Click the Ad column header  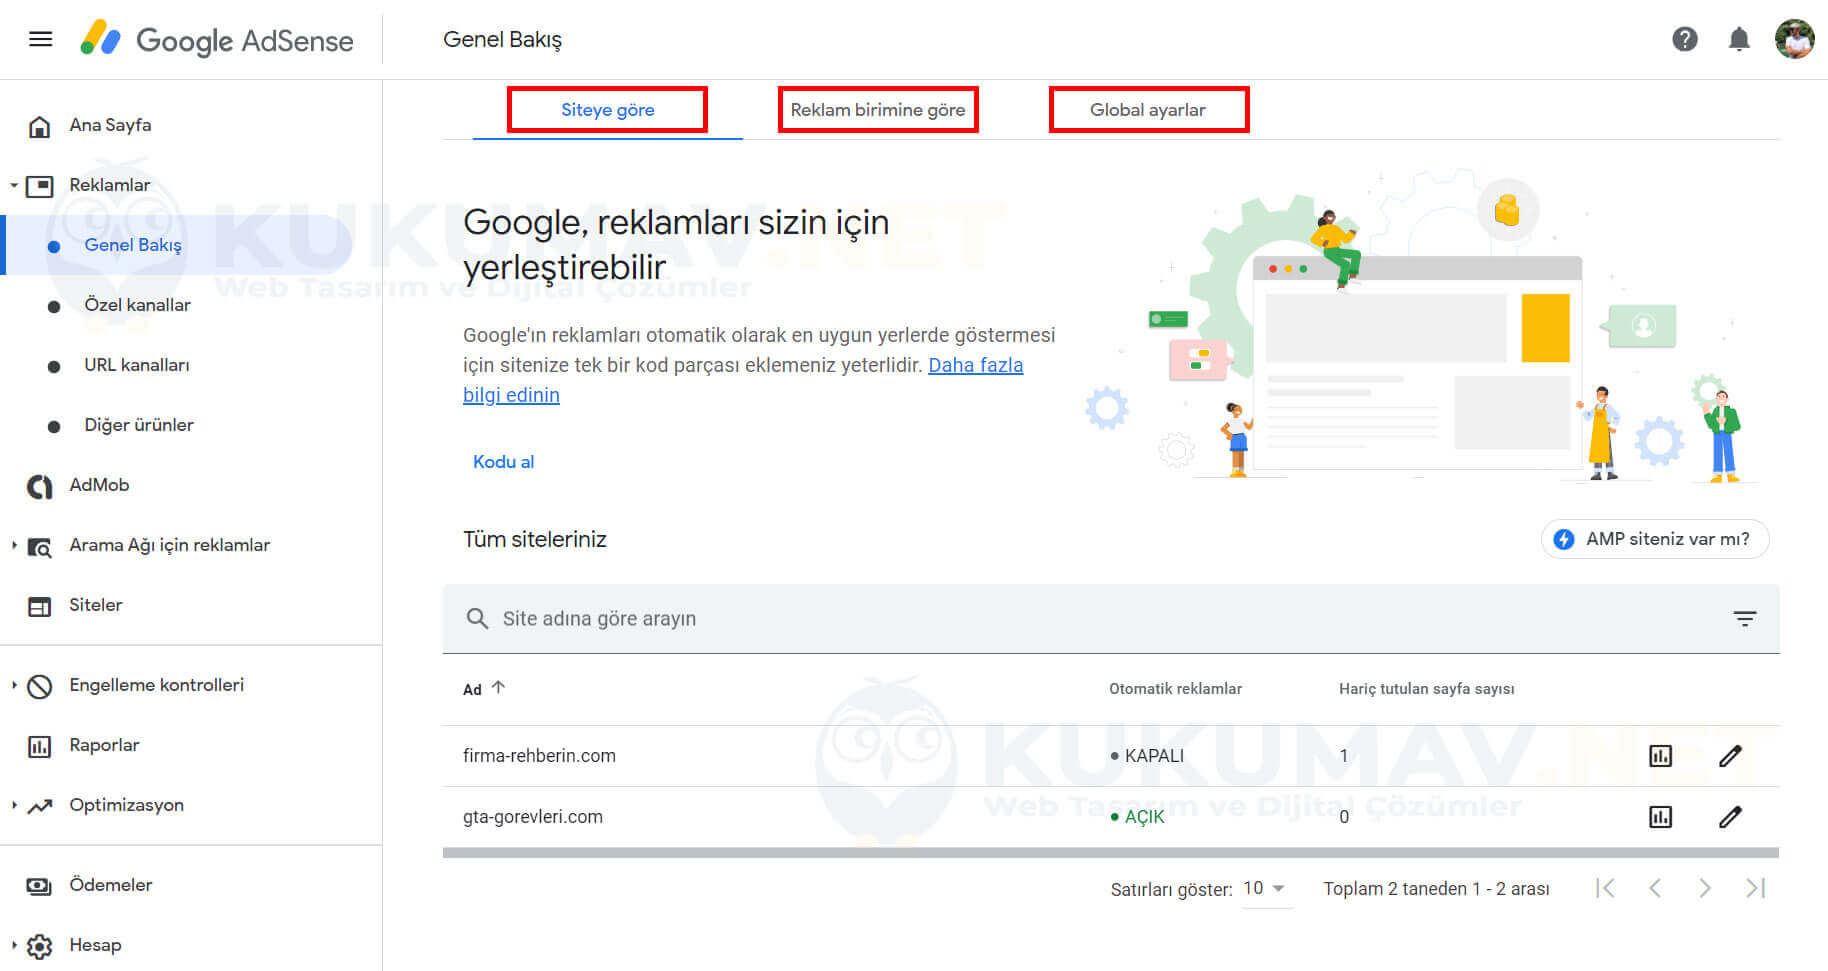[x=472, y=689]
